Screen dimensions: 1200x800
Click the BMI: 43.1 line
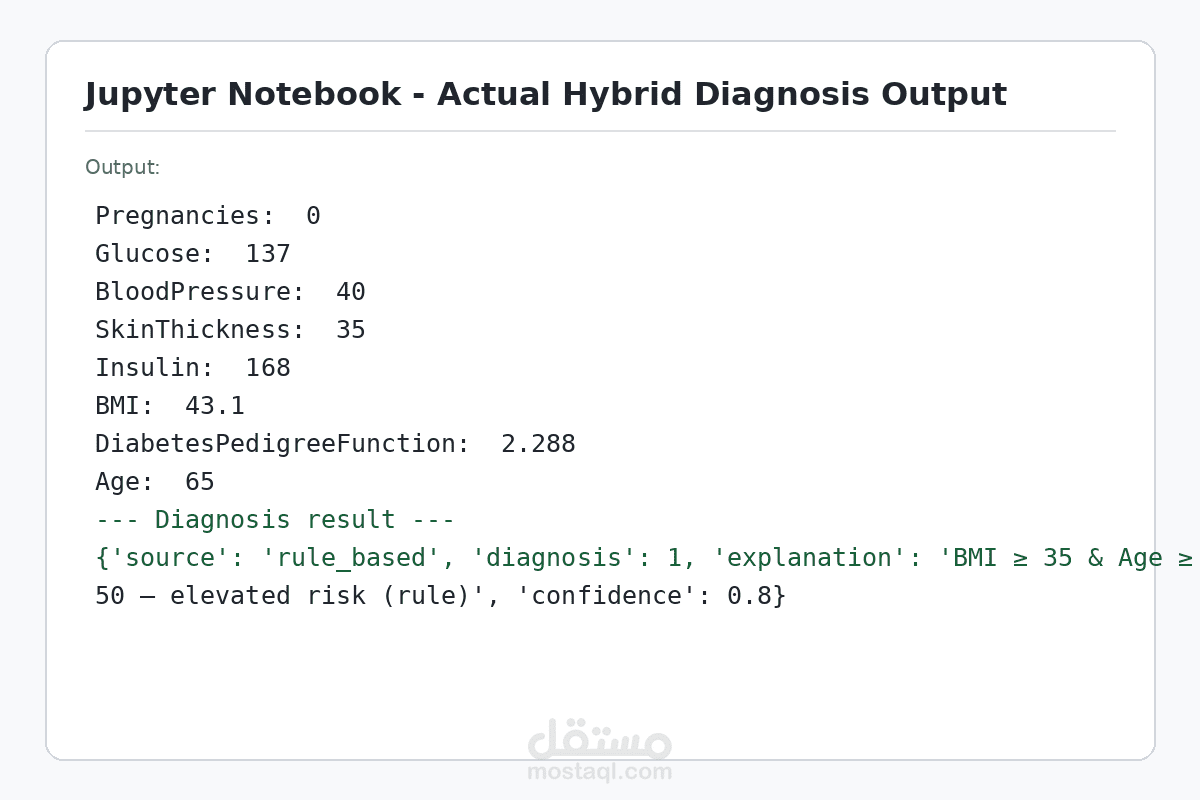(170, 406)
